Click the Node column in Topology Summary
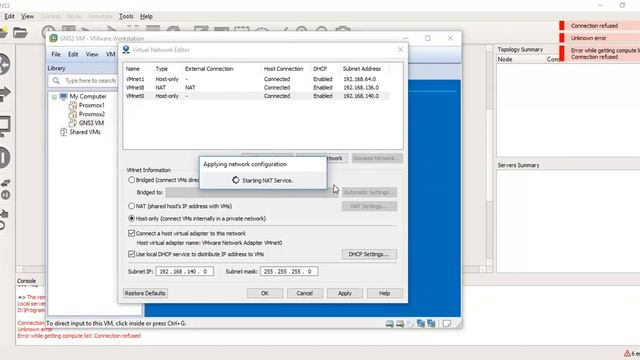Viewport: 640px width, 360px height. (x=521, y=59)
